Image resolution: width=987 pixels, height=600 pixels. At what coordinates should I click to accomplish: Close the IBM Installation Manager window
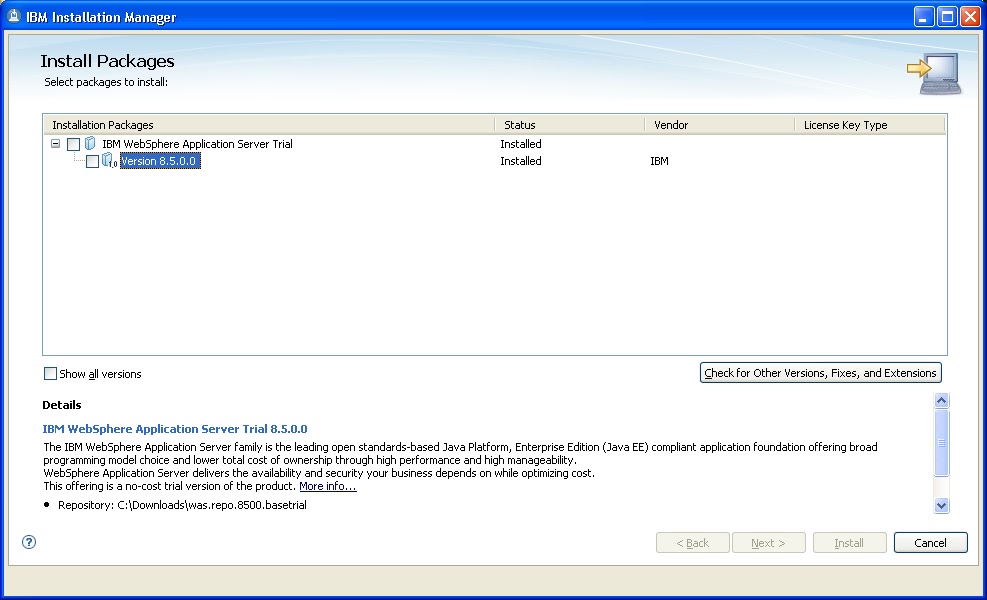click(x=970, y=16)
